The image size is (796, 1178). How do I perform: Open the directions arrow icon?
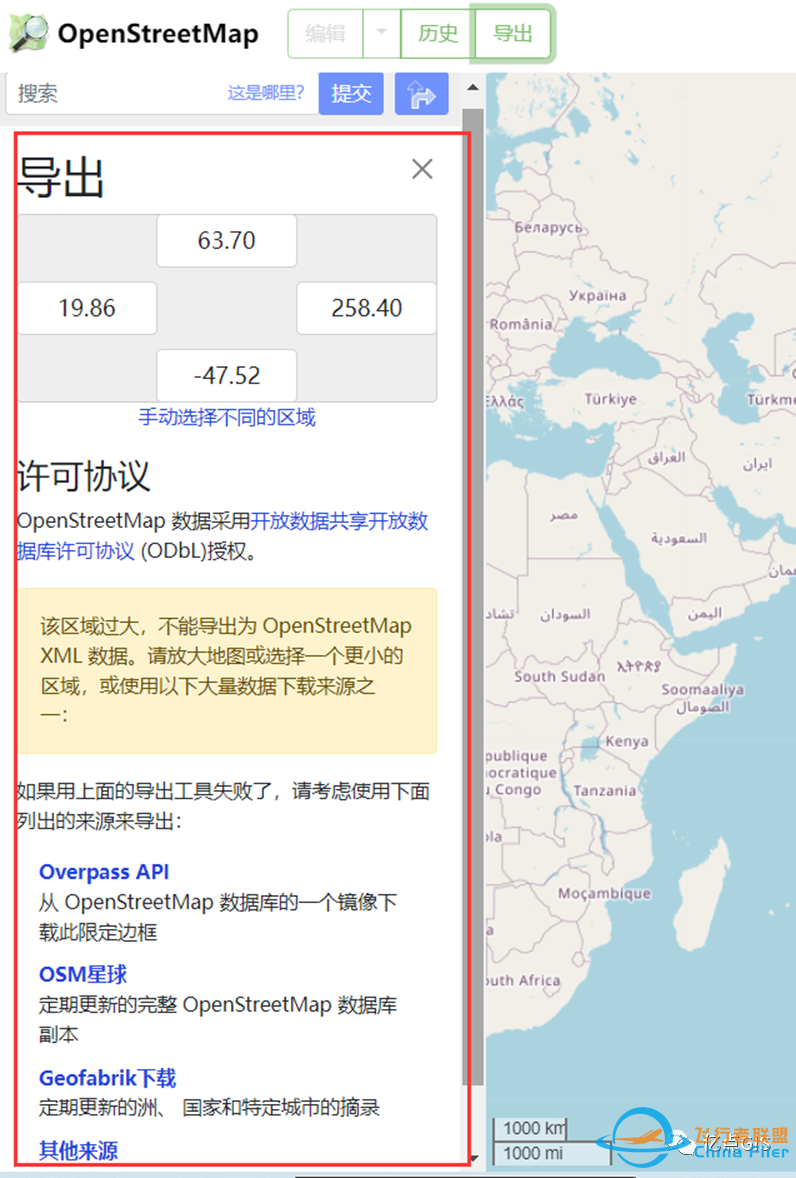point(421,93)
